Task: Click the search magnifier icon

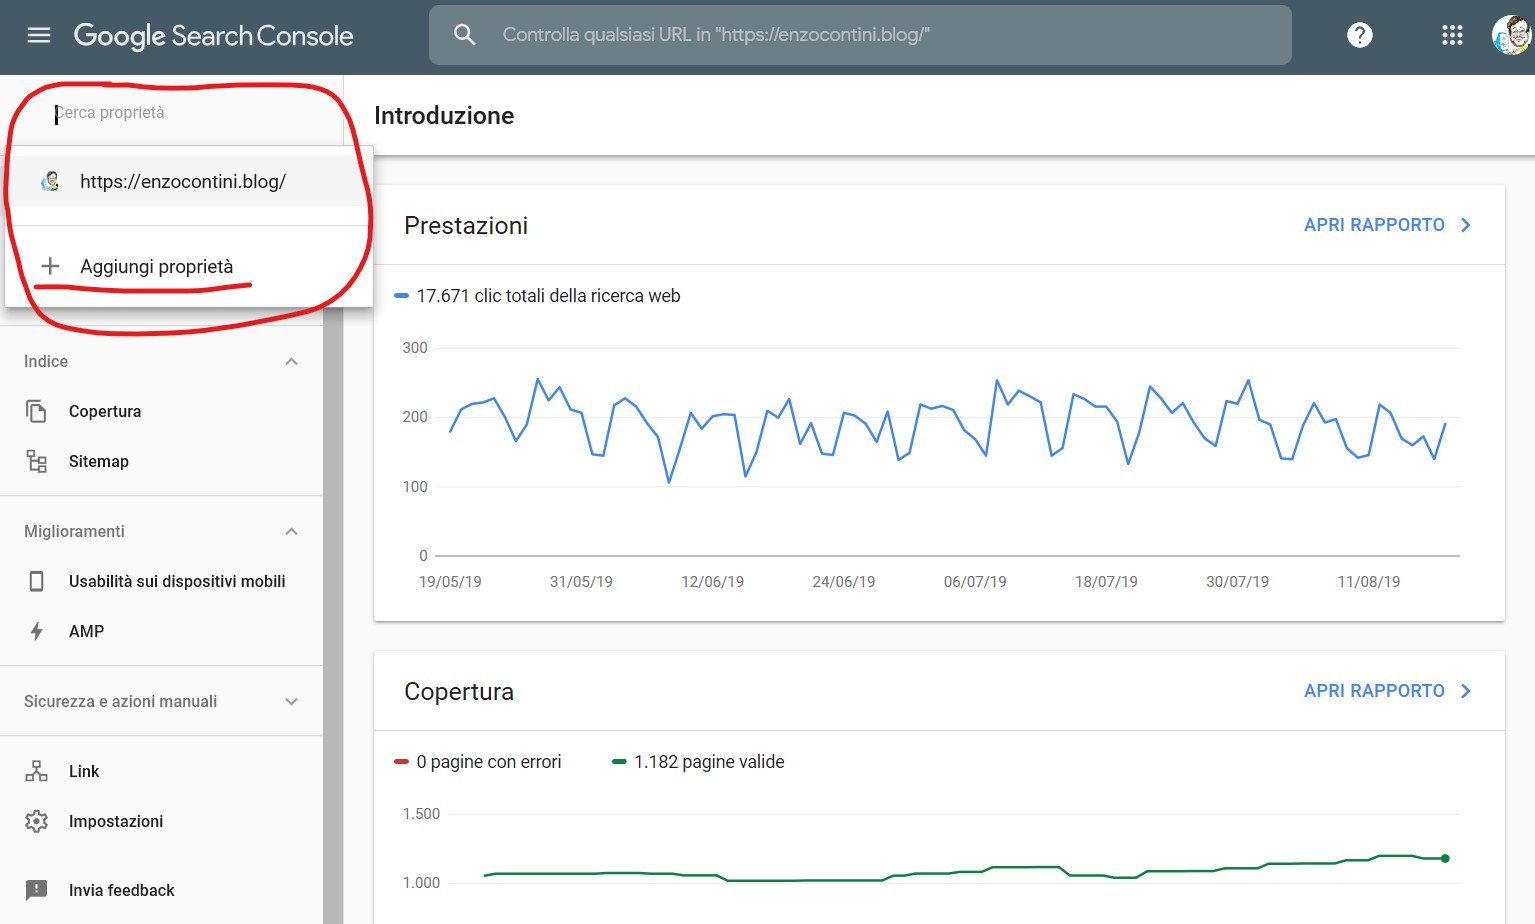Action: pyautogui.click(x=464, y=35)
